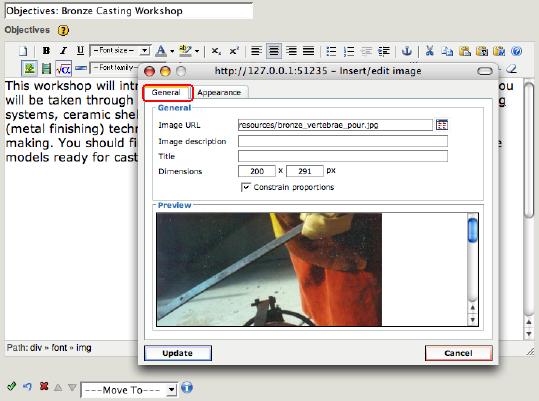Apply subscript formatting
This screenshot has width=539, height=401.
point(216,51)
